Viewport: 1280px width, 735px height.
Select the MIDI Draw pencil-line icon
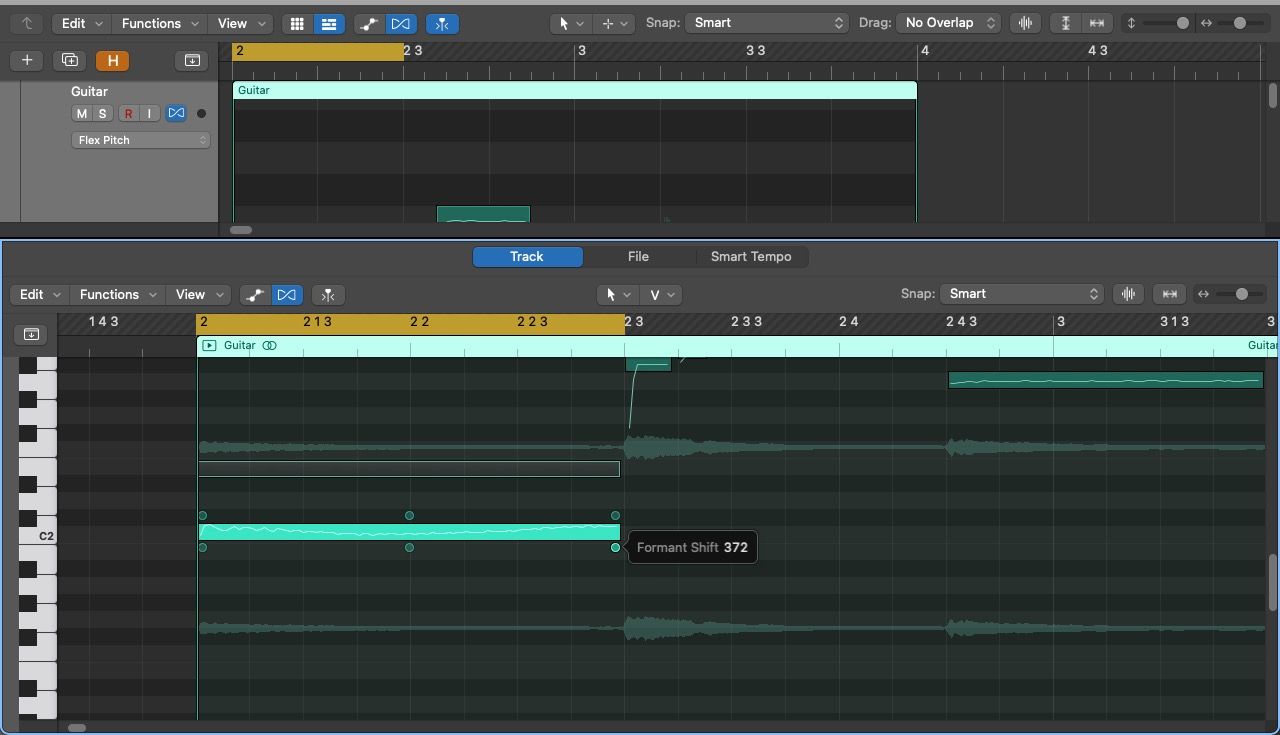pyautogui.click(x=255, y=294)
